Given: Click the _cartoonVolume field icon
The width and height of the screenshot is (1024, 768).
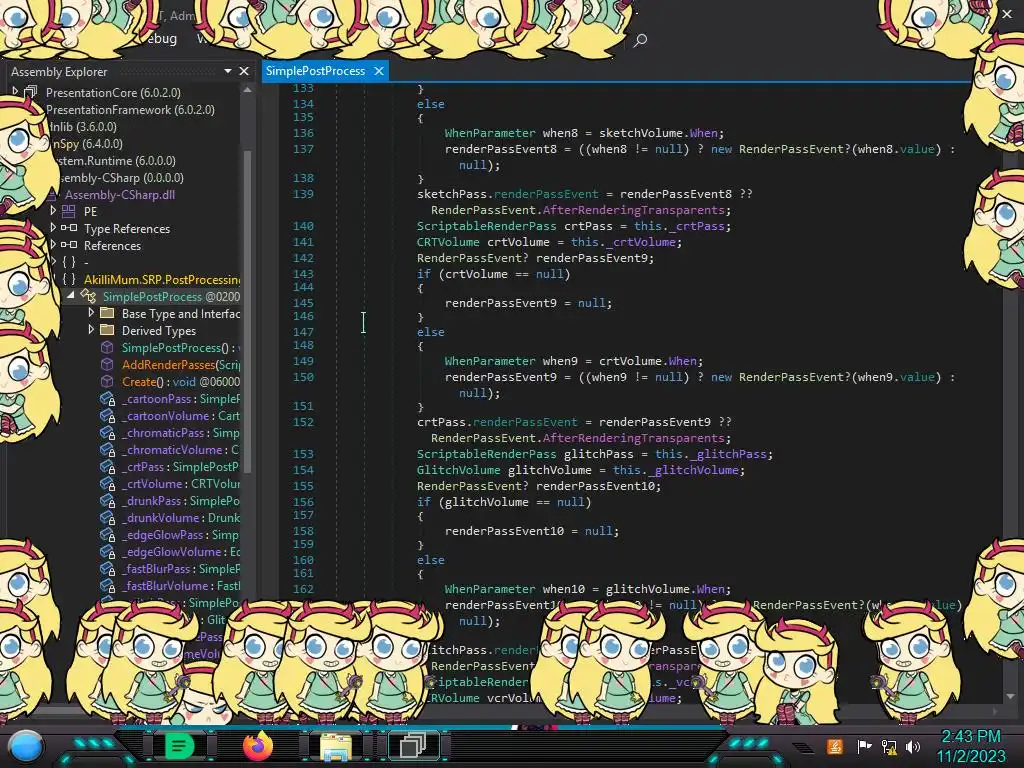Looking at the screenshot, I should click(x=108, y=416).
